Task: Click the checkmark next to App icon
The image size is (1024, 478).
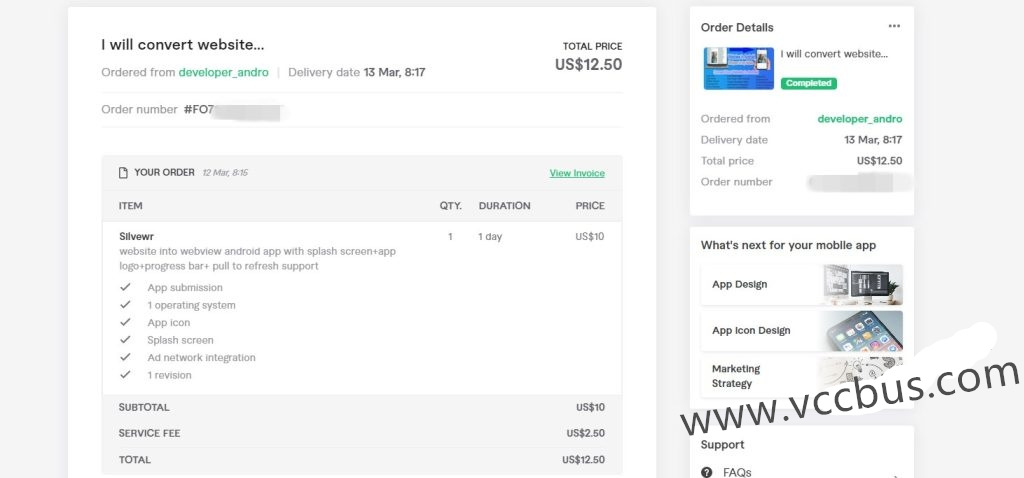Action: [x=126, y=323]
